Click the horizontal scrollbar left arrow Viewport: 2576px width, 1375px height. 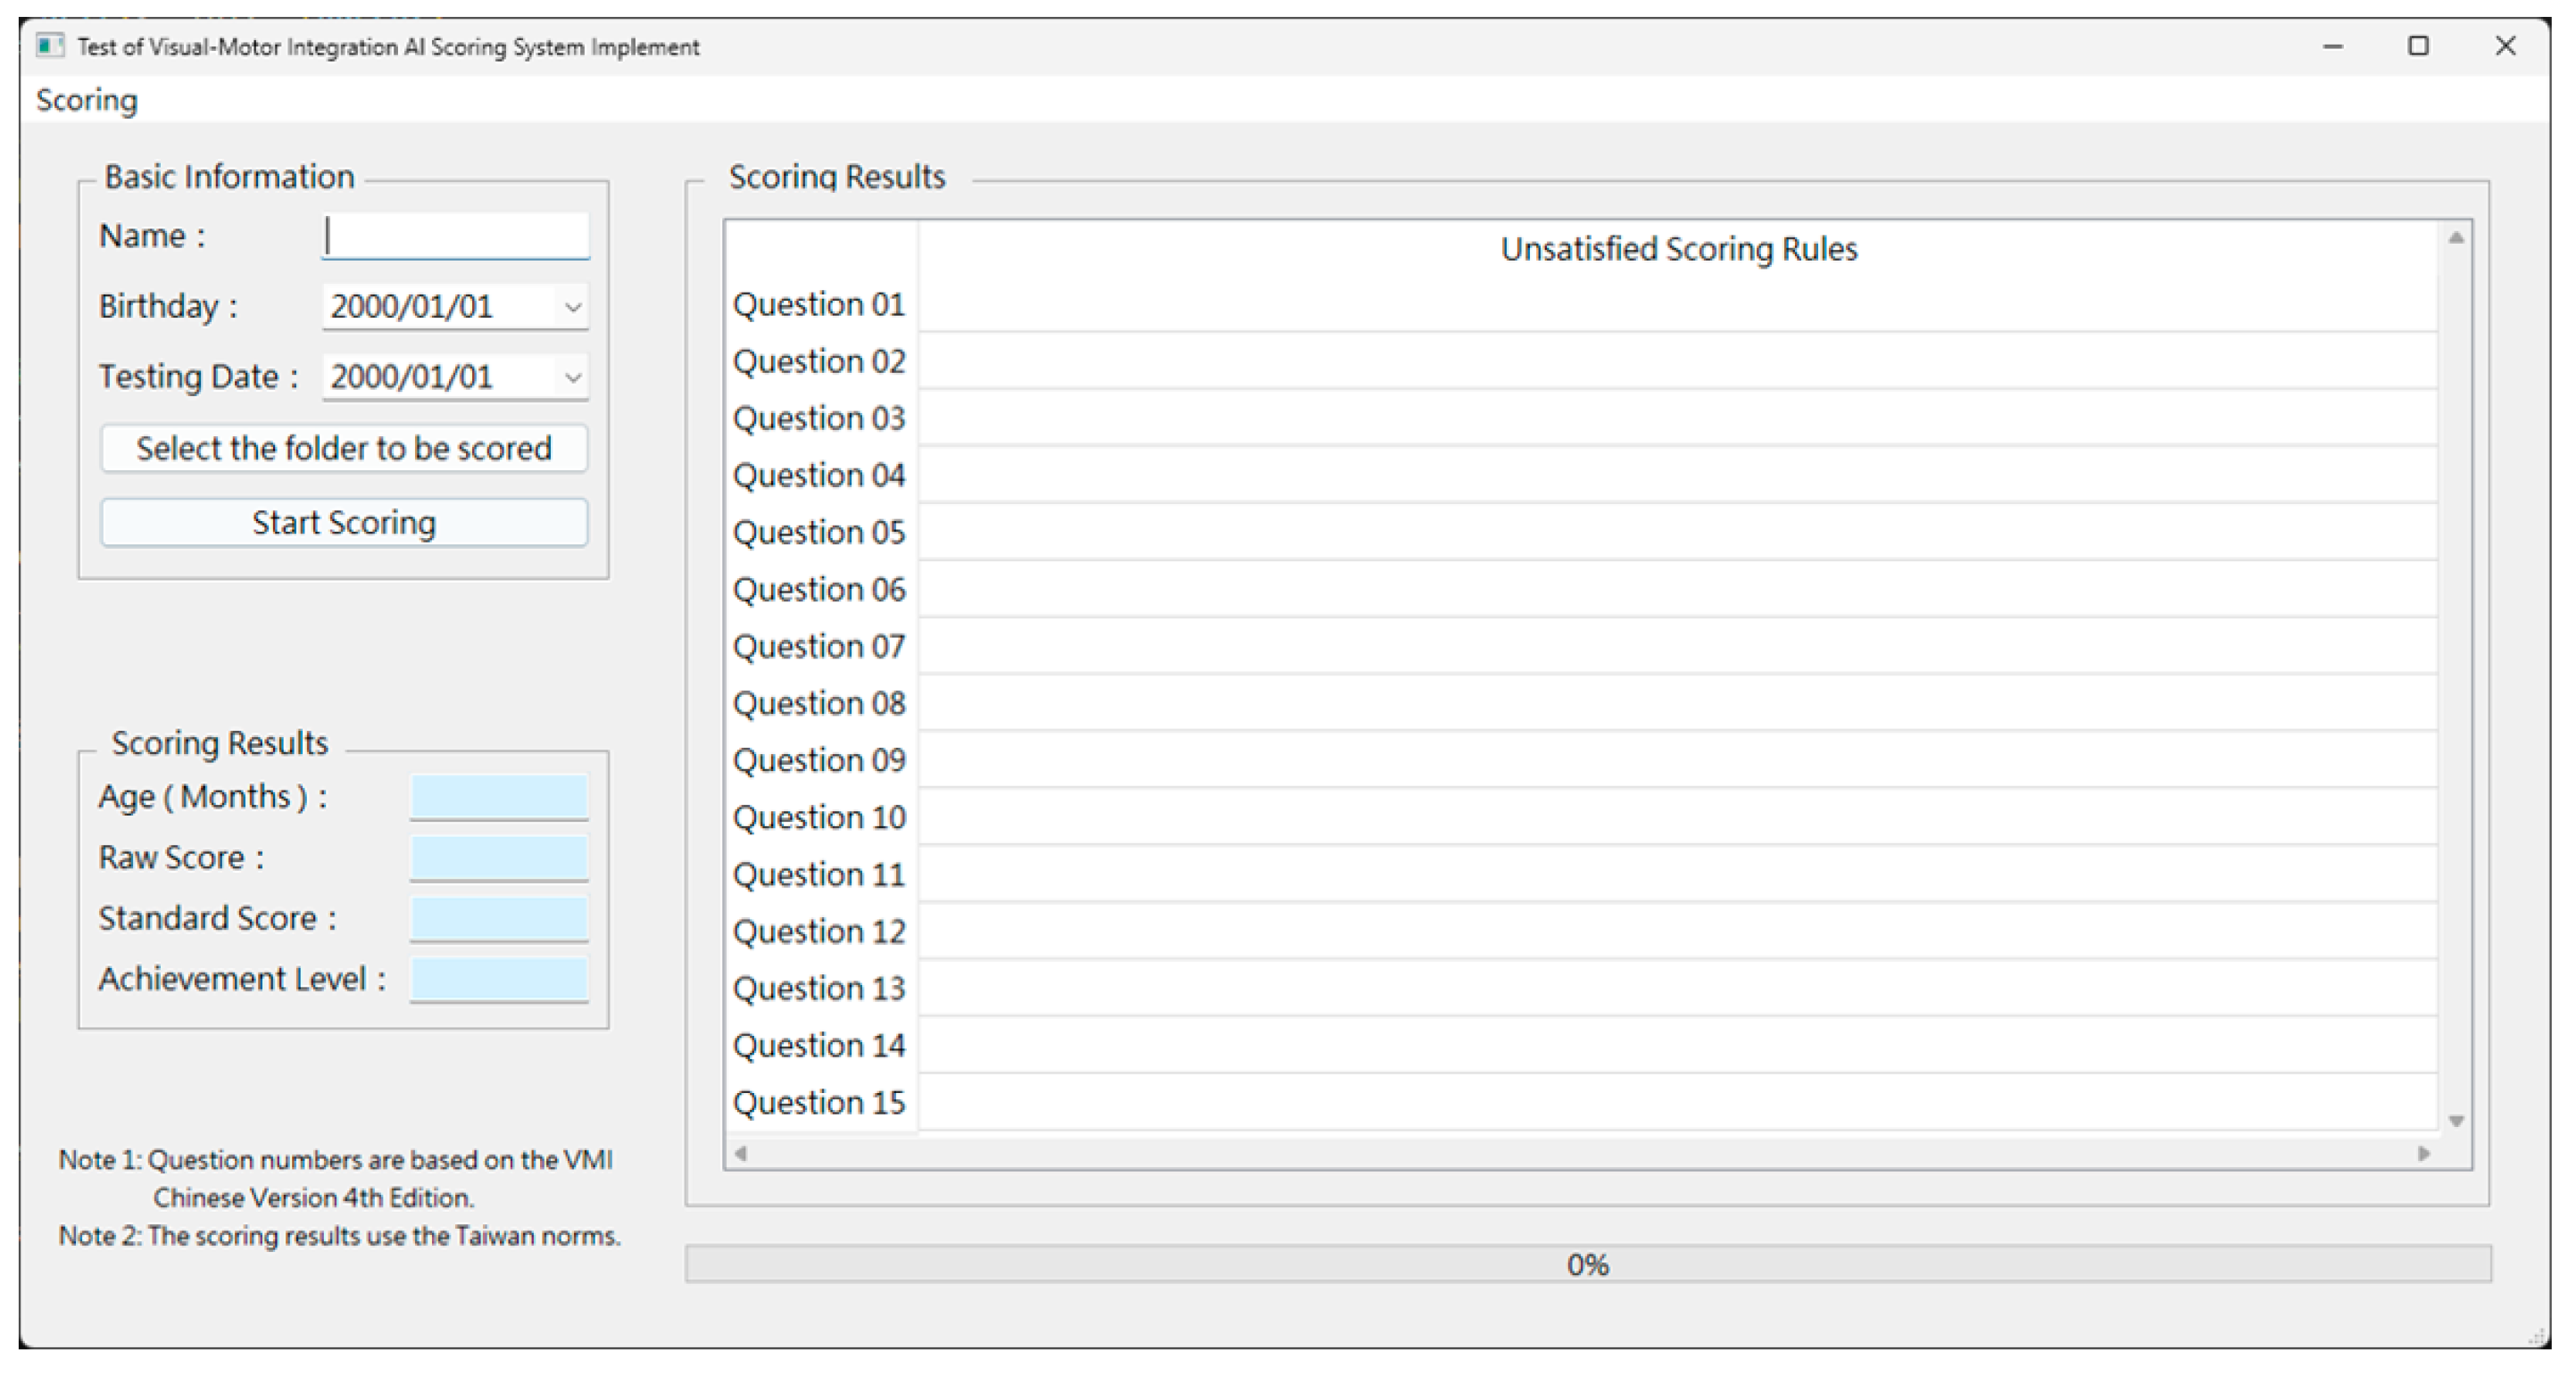click(741, 1153)
